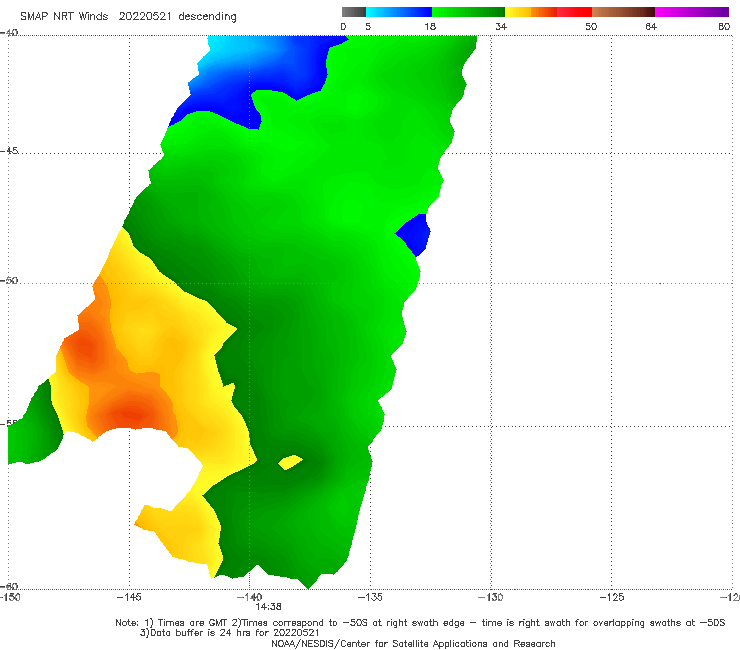The width and height of the screenshot is (740, 650).
Task: Click the color bar label '18'
Action: click(x=430, y=26)
